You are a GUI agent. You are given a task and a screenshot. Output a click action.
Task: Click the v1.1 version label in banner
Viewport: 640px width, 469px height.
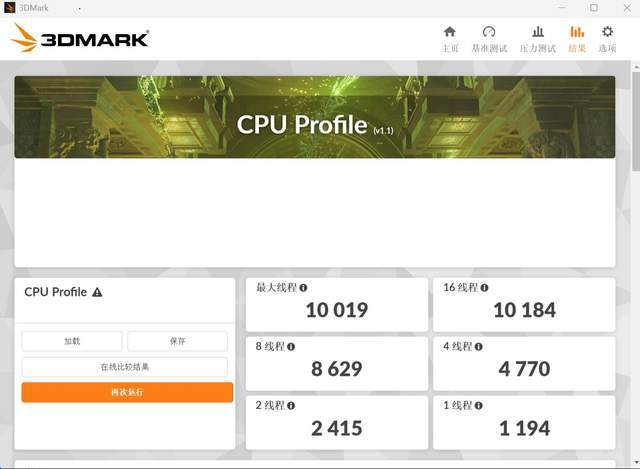pos(383,131)
